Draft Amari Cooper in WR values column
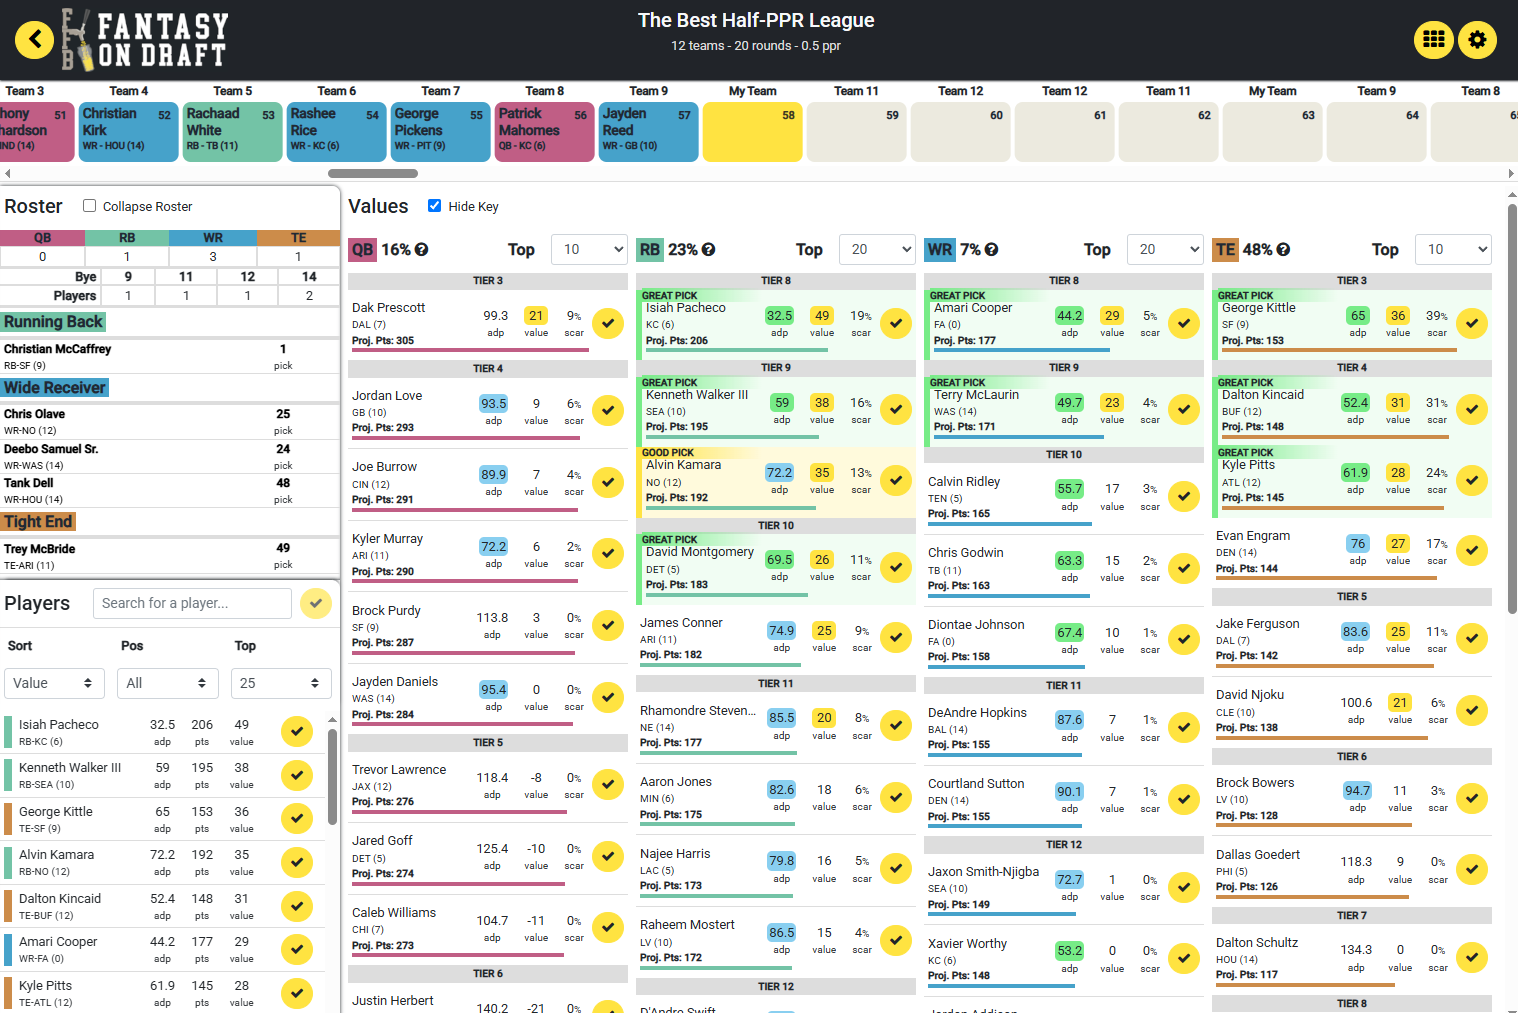The width and height of the screenshot is (1518, 1013). coord(1184,323)
